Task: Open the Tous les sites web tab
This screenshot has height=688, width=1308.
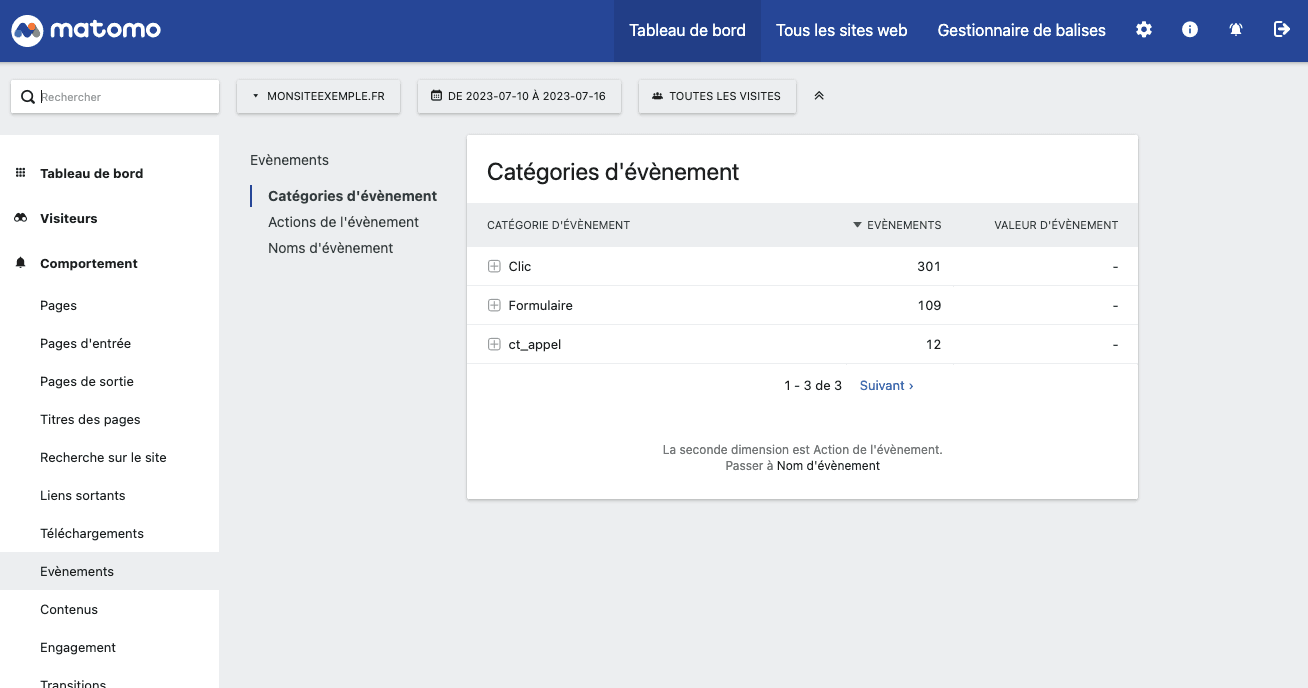Action: tap(841, 30)
